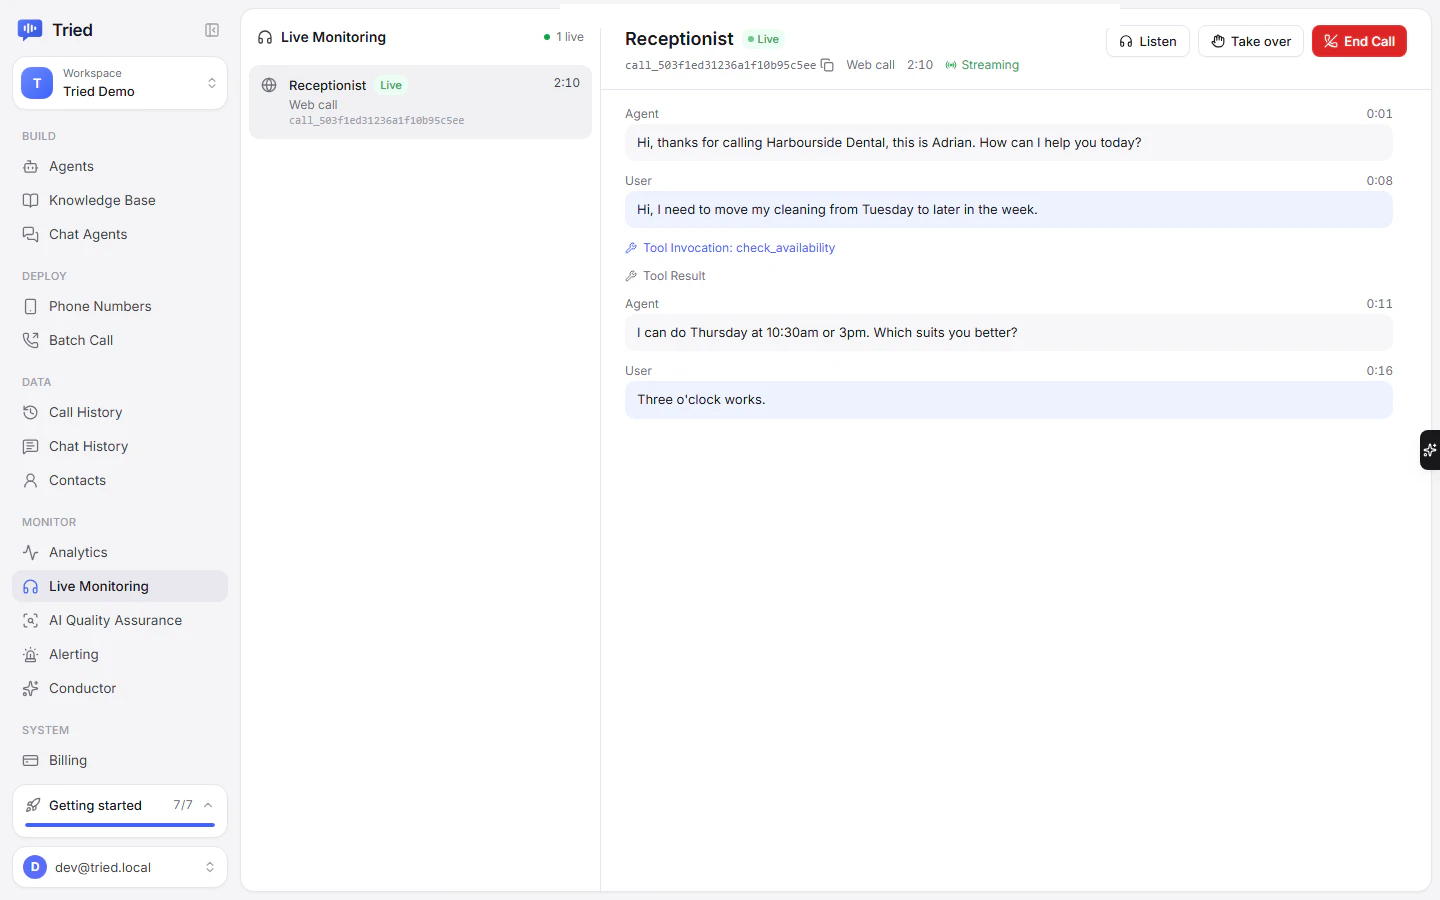Click the Harbourside Dental greeting message
This screenshot has height=900, width=1440.
click(1009, 143)
